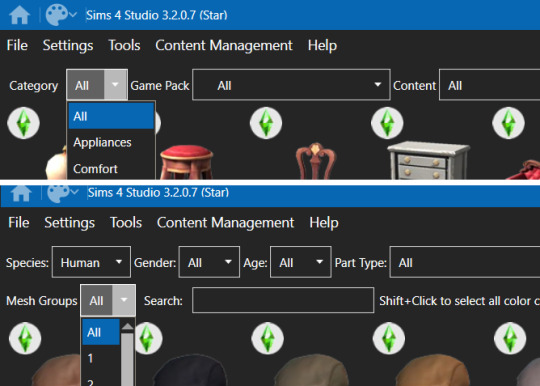Click the palette icon in the Category window
Image resolution: width=540 pixels, height=386 pixels.
(x=56, y=15)
